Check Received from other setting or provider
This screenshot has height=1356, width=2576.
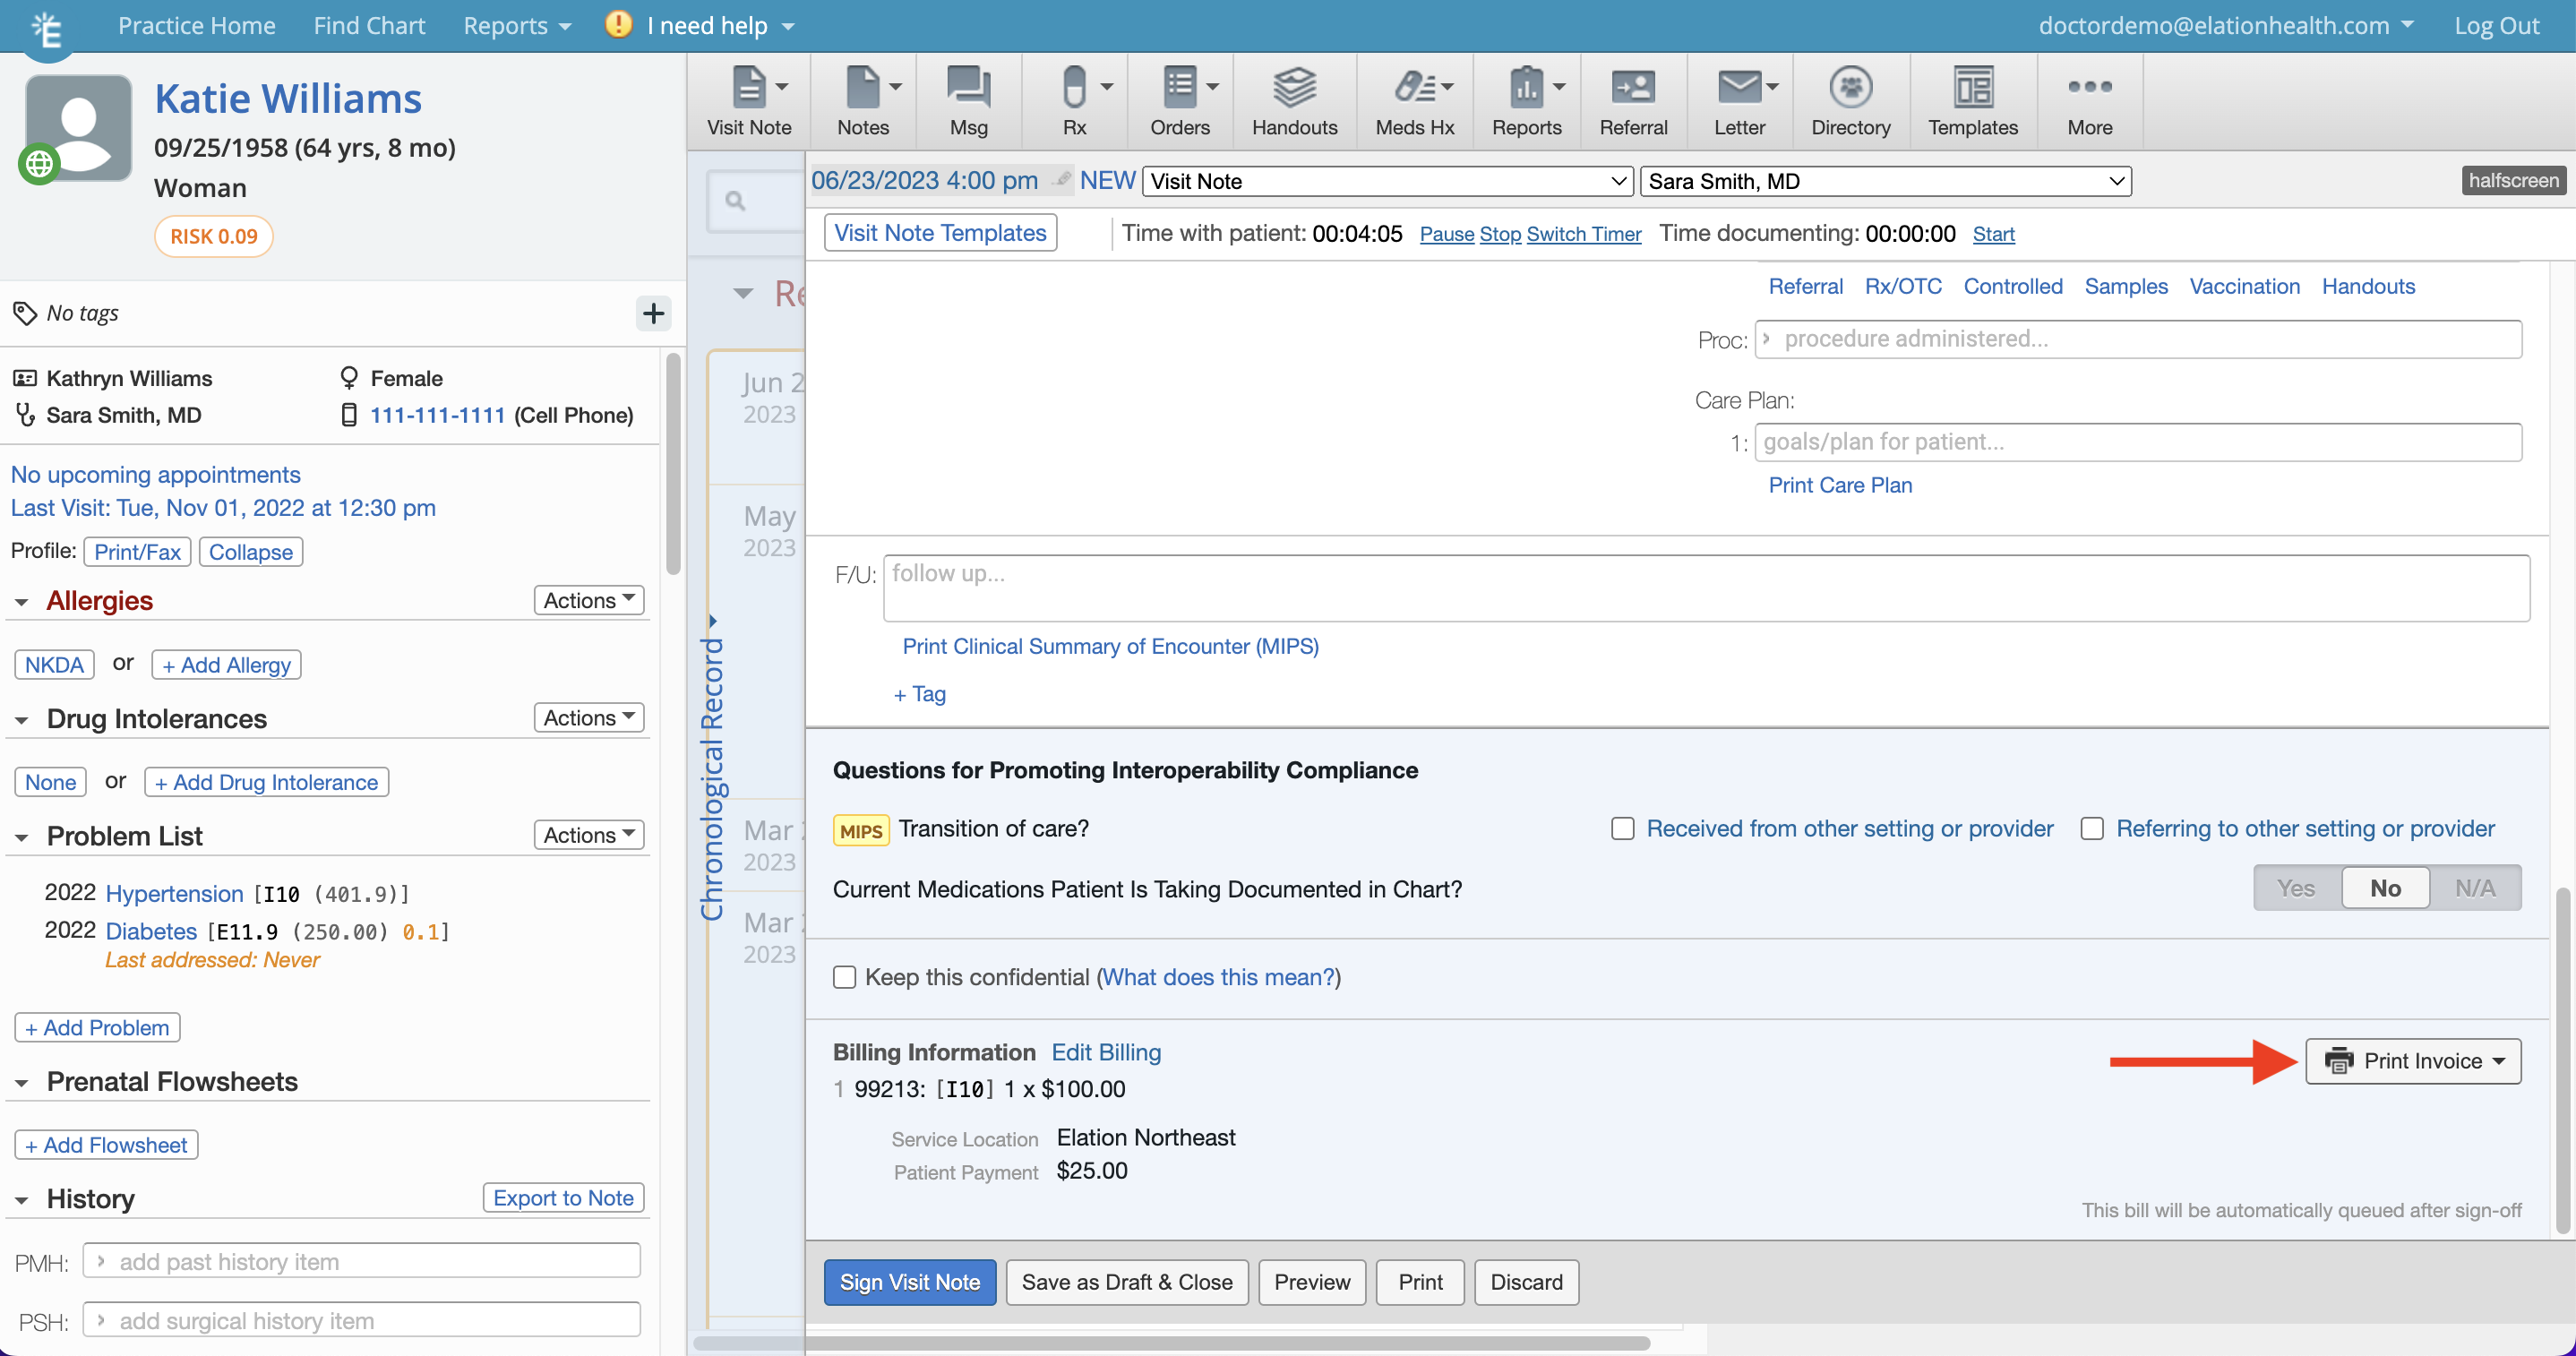(x=1622, y=828)
